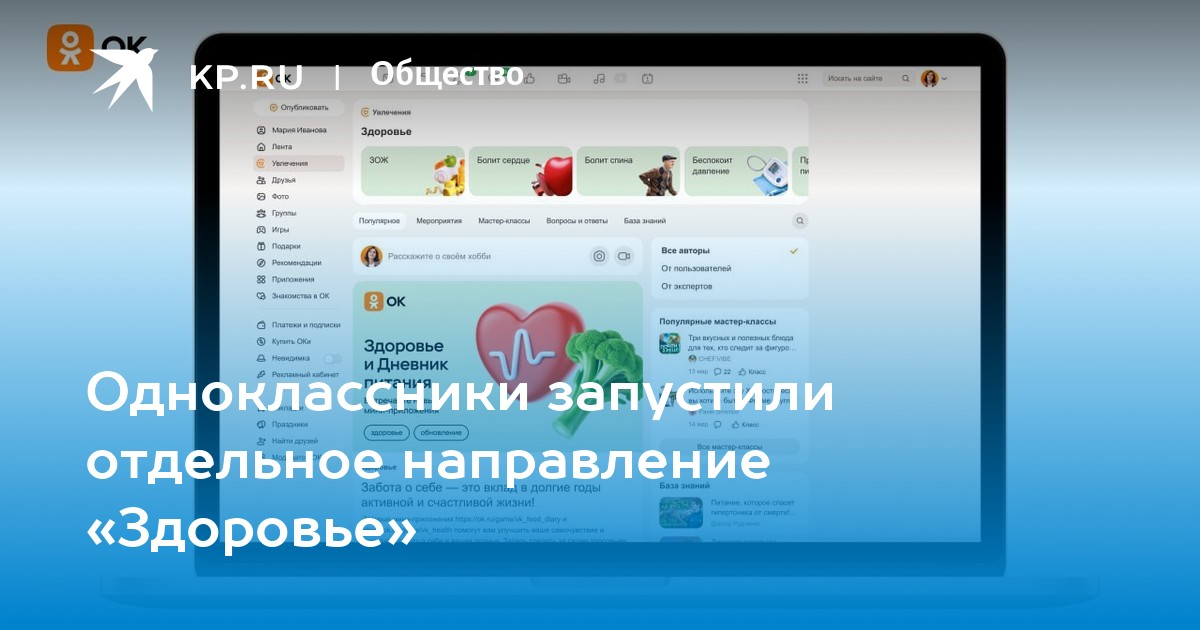Screen dimensions: 1200x630
Task: Click the Опубликовать button
Action: click(x=298, y=107)
